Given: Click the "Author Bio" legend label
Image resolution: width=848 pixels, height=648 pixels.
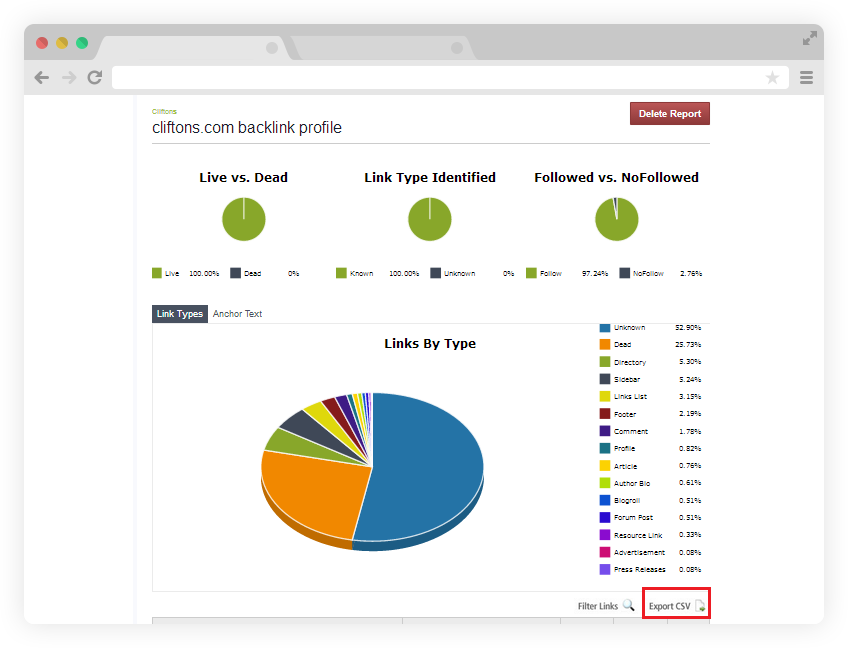Looking at the screenshot, I should coord(632,484).
